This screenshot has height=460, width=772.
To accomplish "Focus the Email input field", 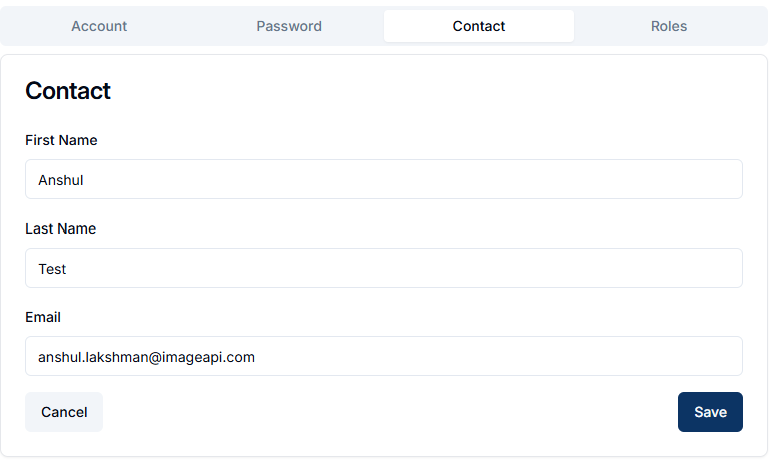I will coord(384,356).
